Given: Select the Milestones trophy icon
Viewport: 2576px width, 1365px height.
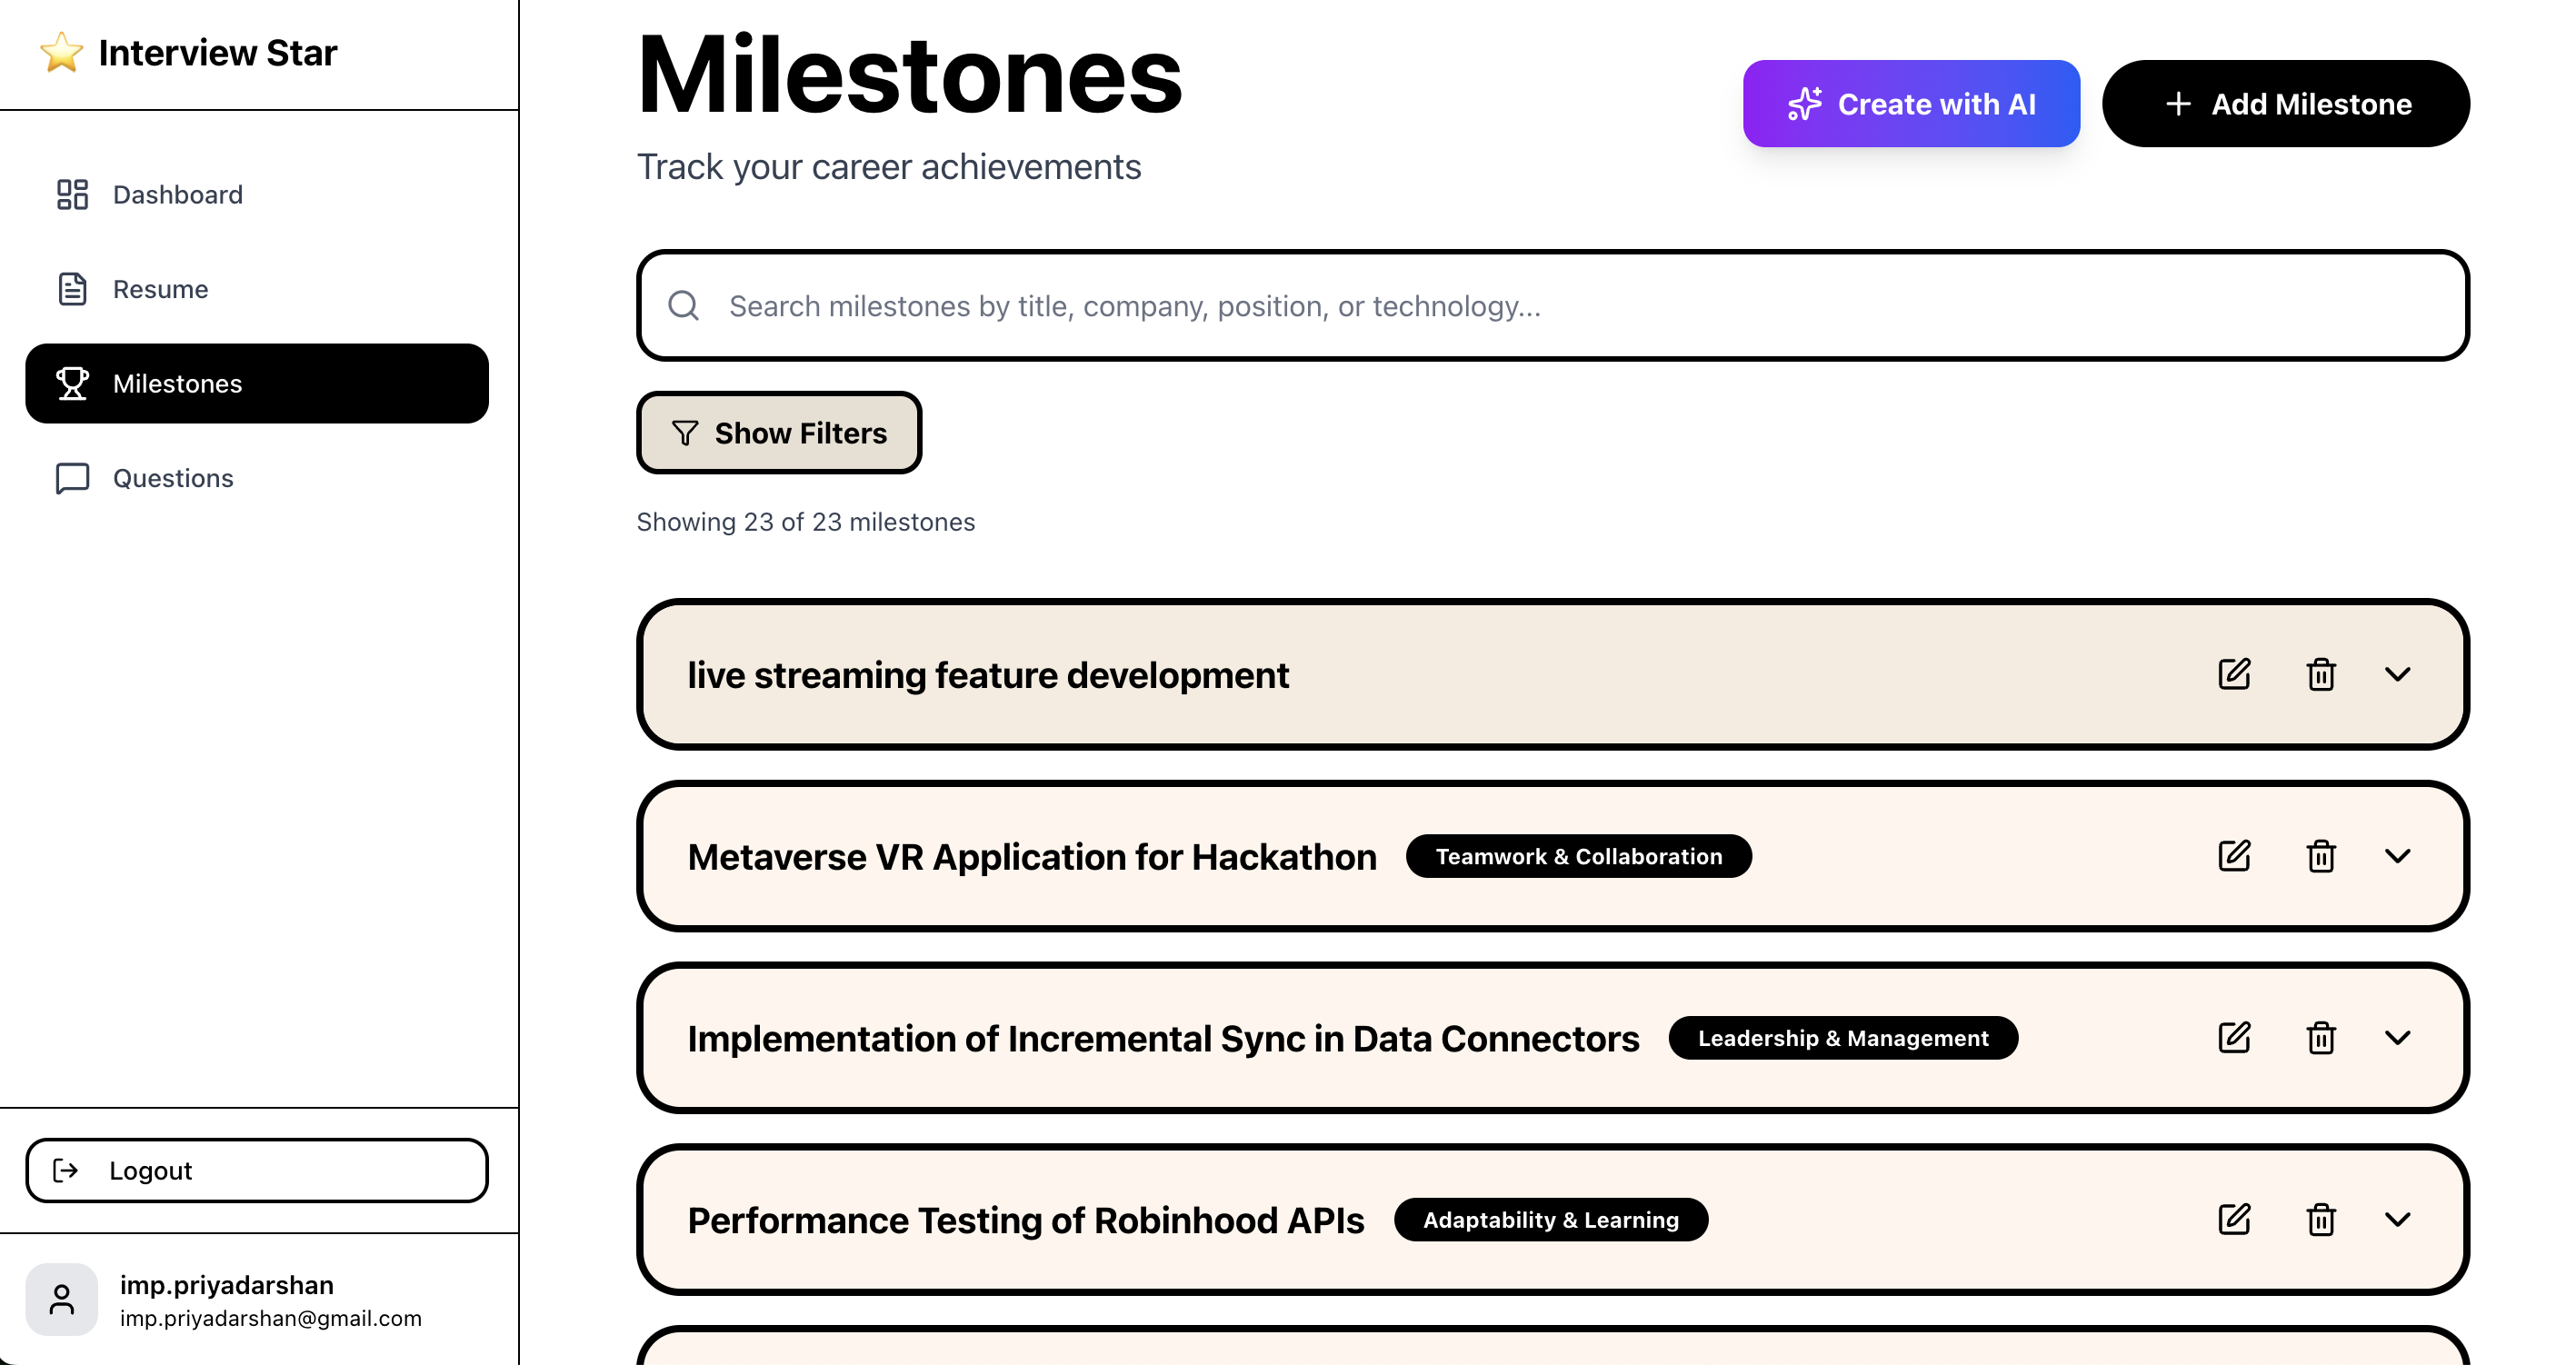Looking at the screenshot, I should click(x=70, y=383).
